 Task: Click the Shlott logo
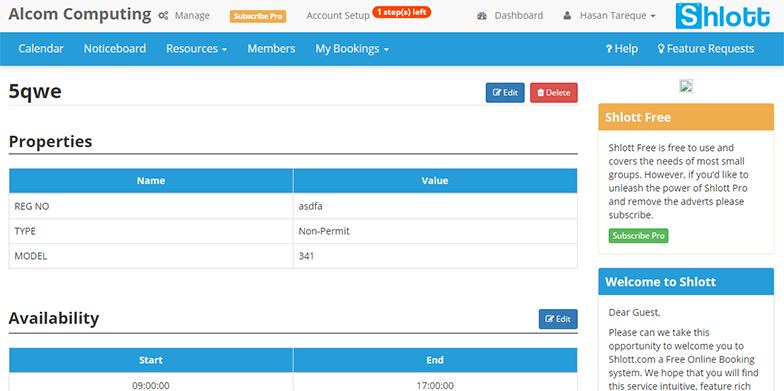(x=722, y=16)
